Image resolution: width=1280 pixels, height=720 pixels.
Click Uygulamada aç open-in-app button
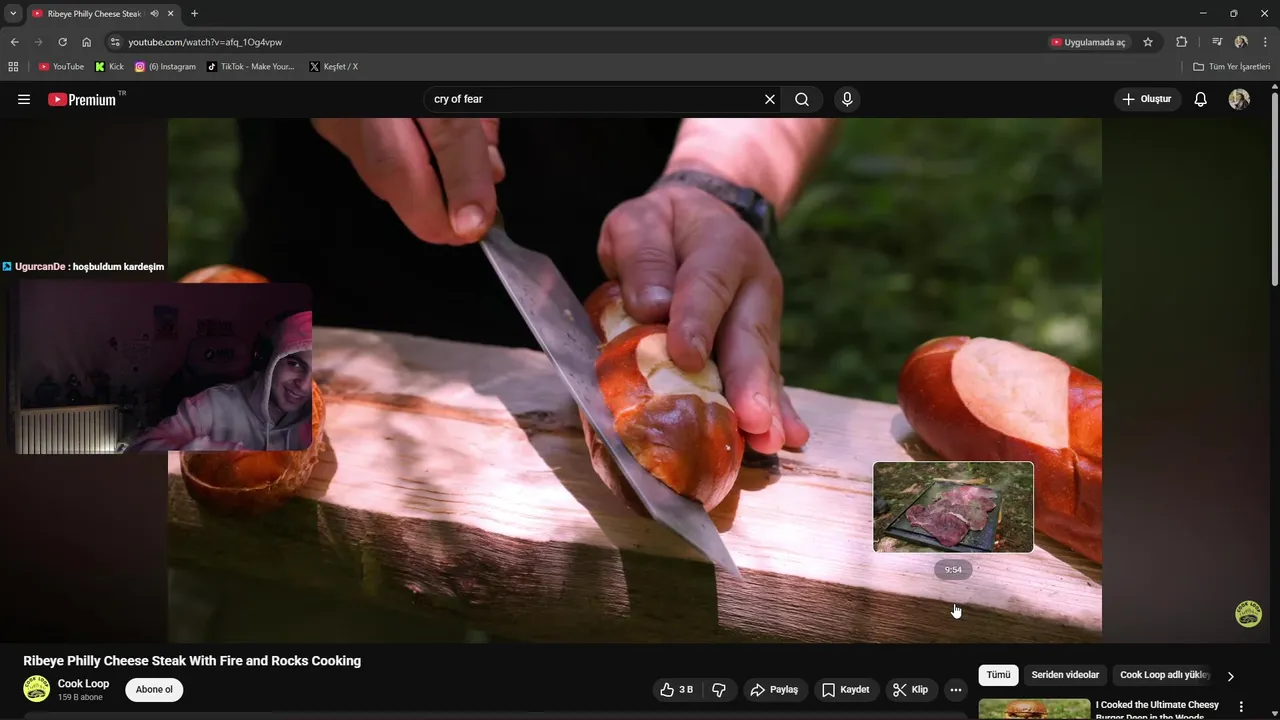click(x=1088, y=42)
